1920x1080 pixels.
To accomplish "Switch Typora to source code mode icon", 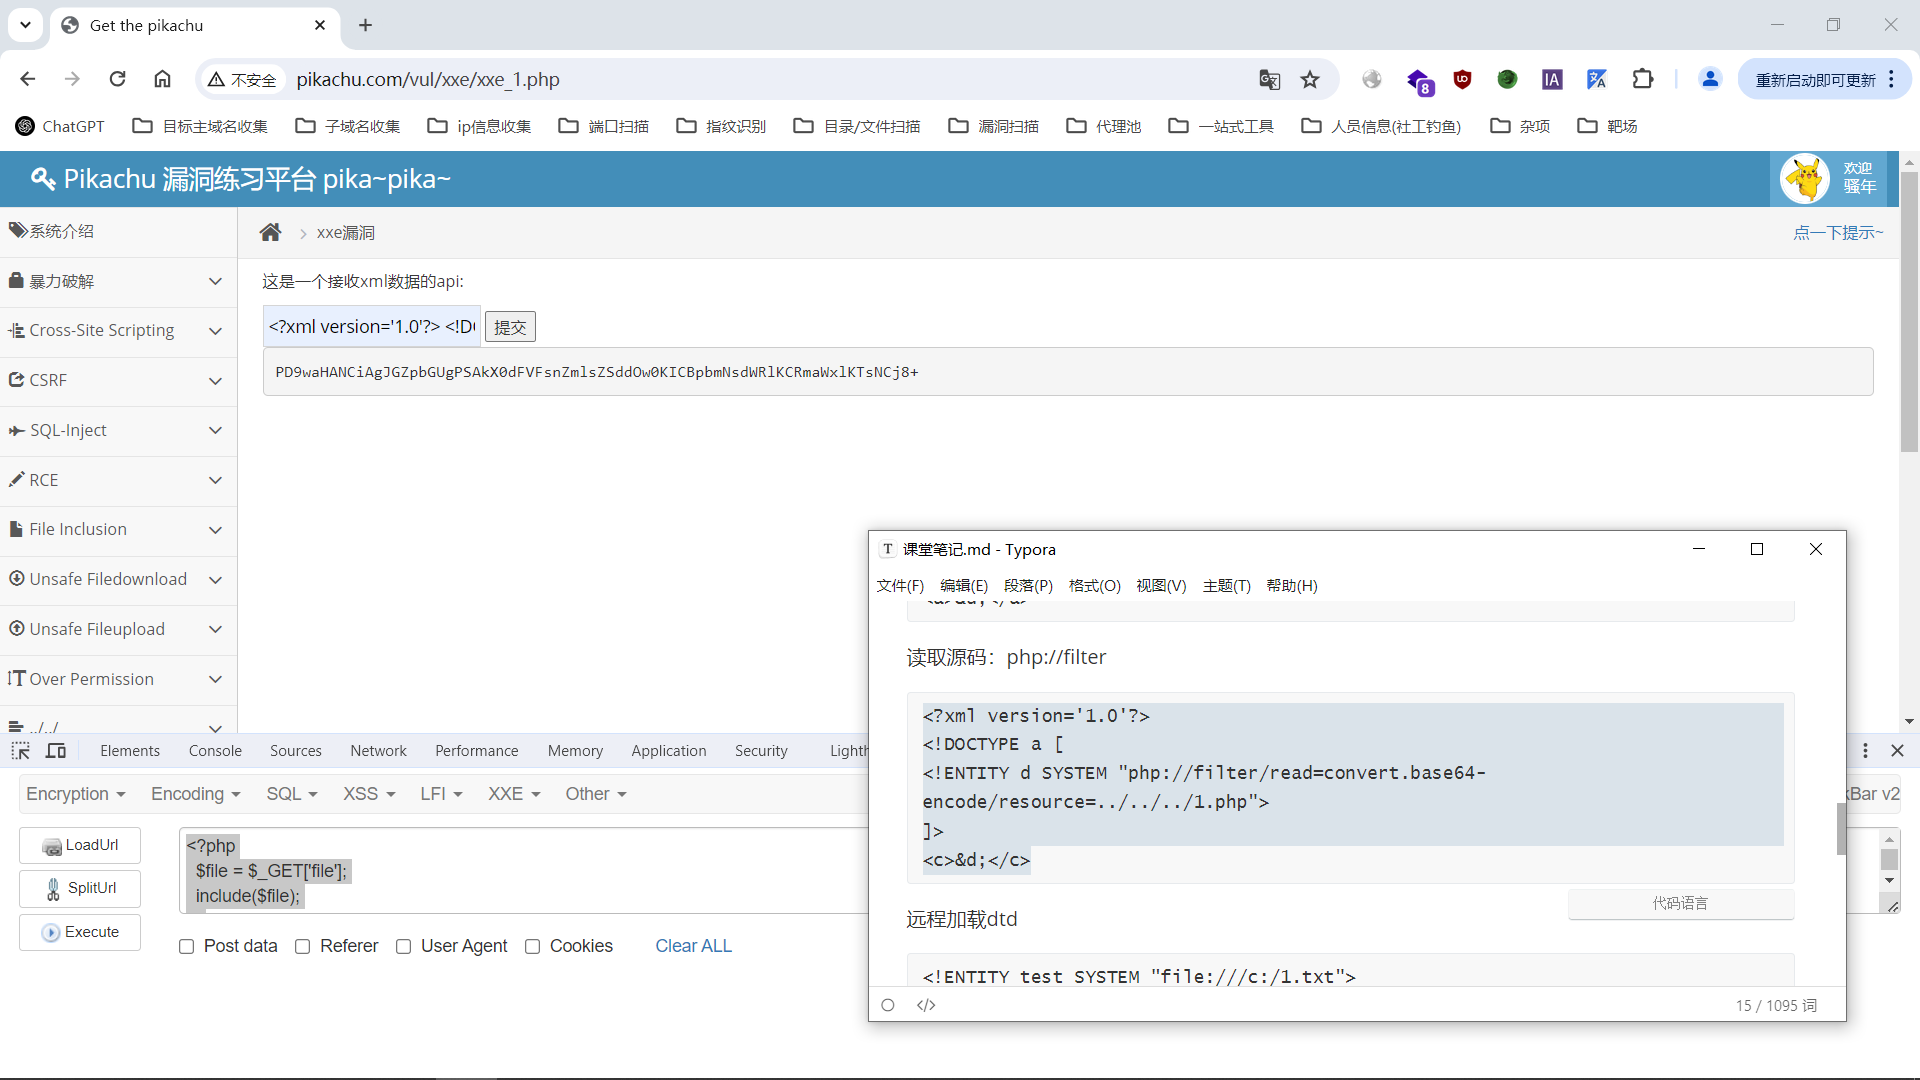I will tap(926, 1005).
